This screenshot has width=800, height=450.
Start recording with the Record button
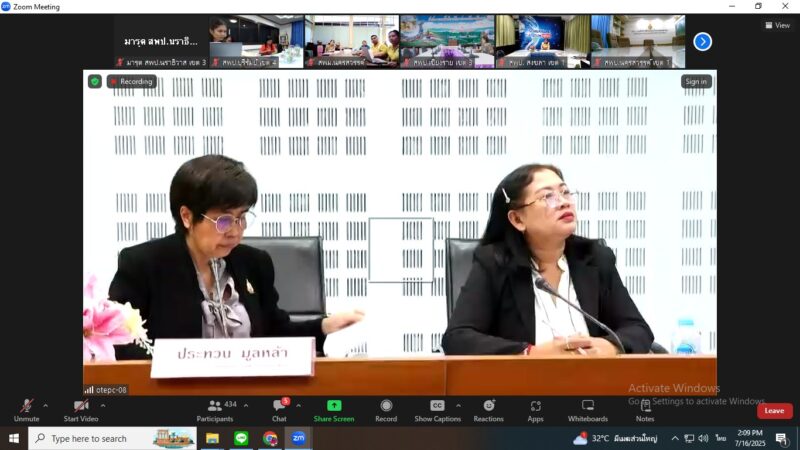(386, 409)
